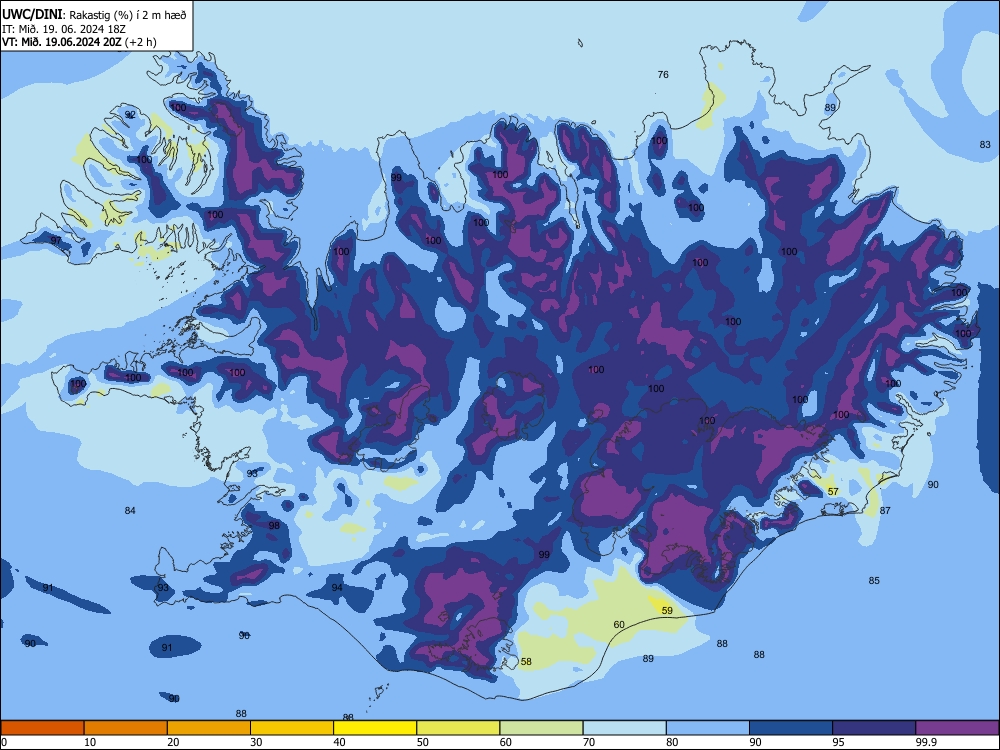
Task: Select the value 59 in the yellow patch
Action: (x=667, y=610)
